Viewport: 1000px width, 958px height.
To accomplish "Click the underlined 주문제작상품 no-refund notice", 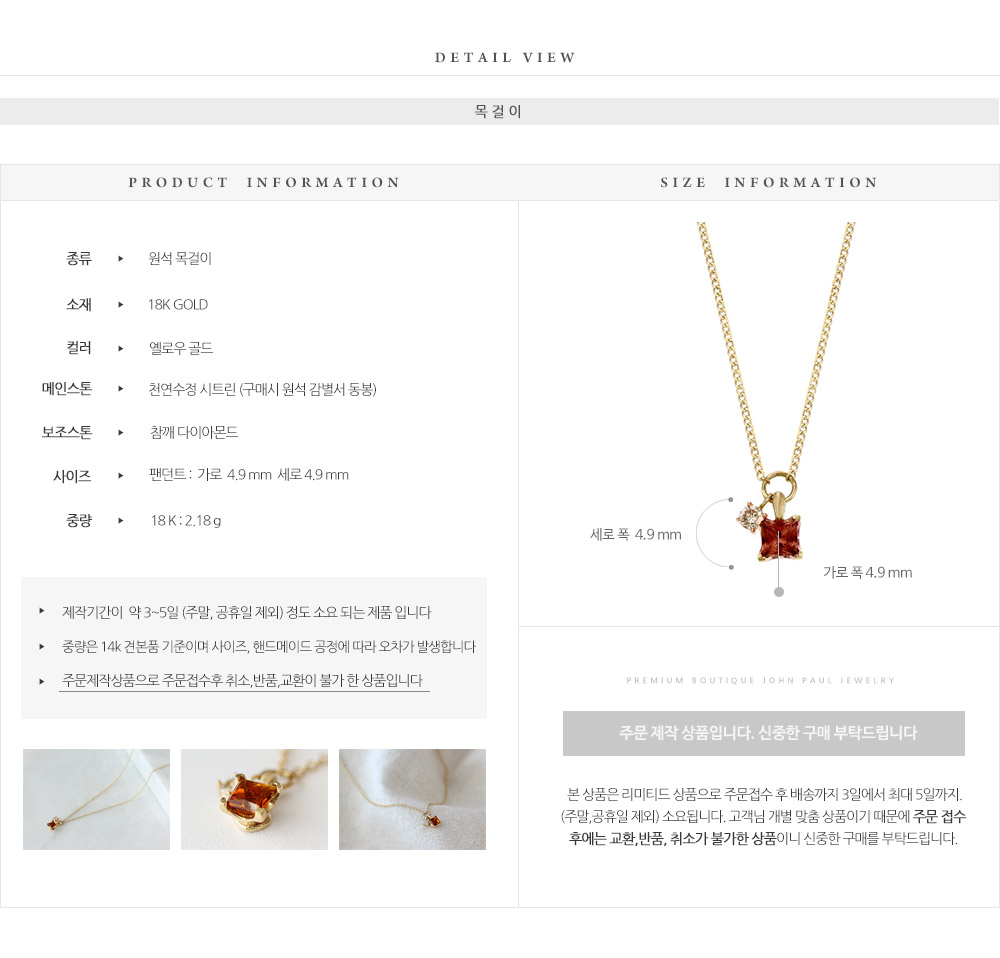I will click(x=244, y=681).
